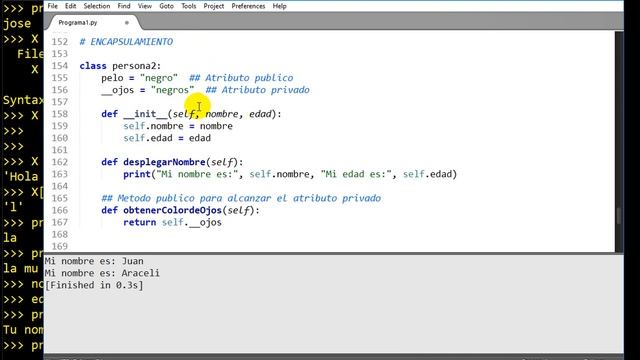Click the unsaved dot on the Programa1.py tab

pyautogui.click(x=127, y=23)
